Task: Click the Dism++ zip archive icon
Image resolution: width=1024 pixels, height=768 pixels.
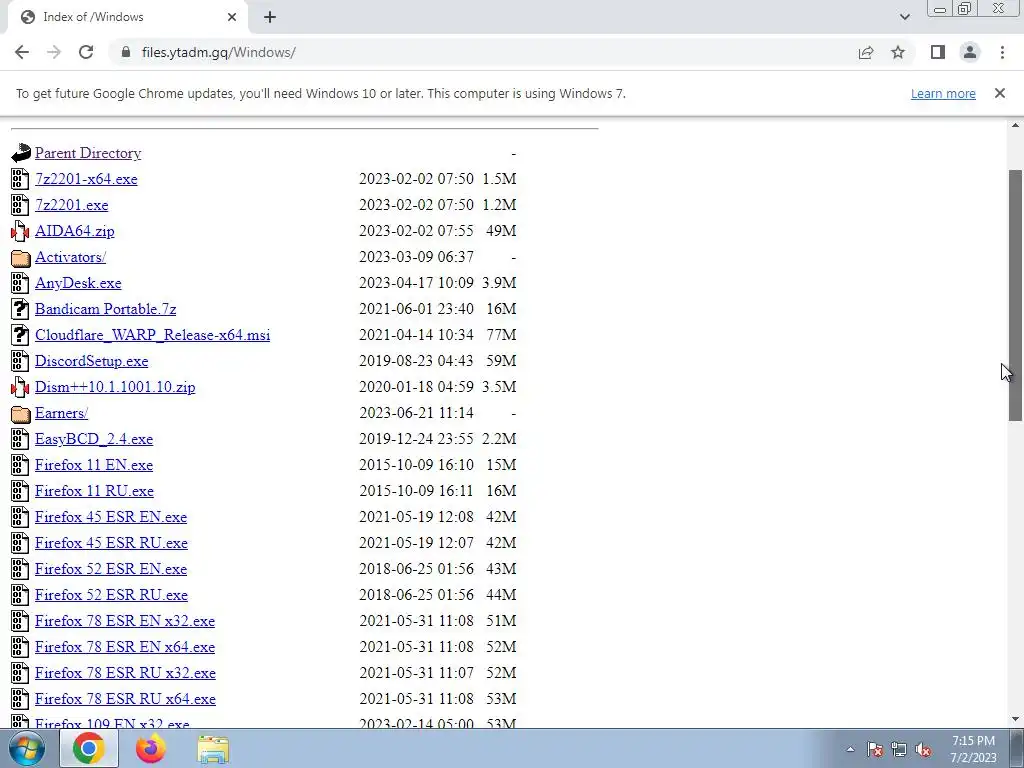Action: 20,387
